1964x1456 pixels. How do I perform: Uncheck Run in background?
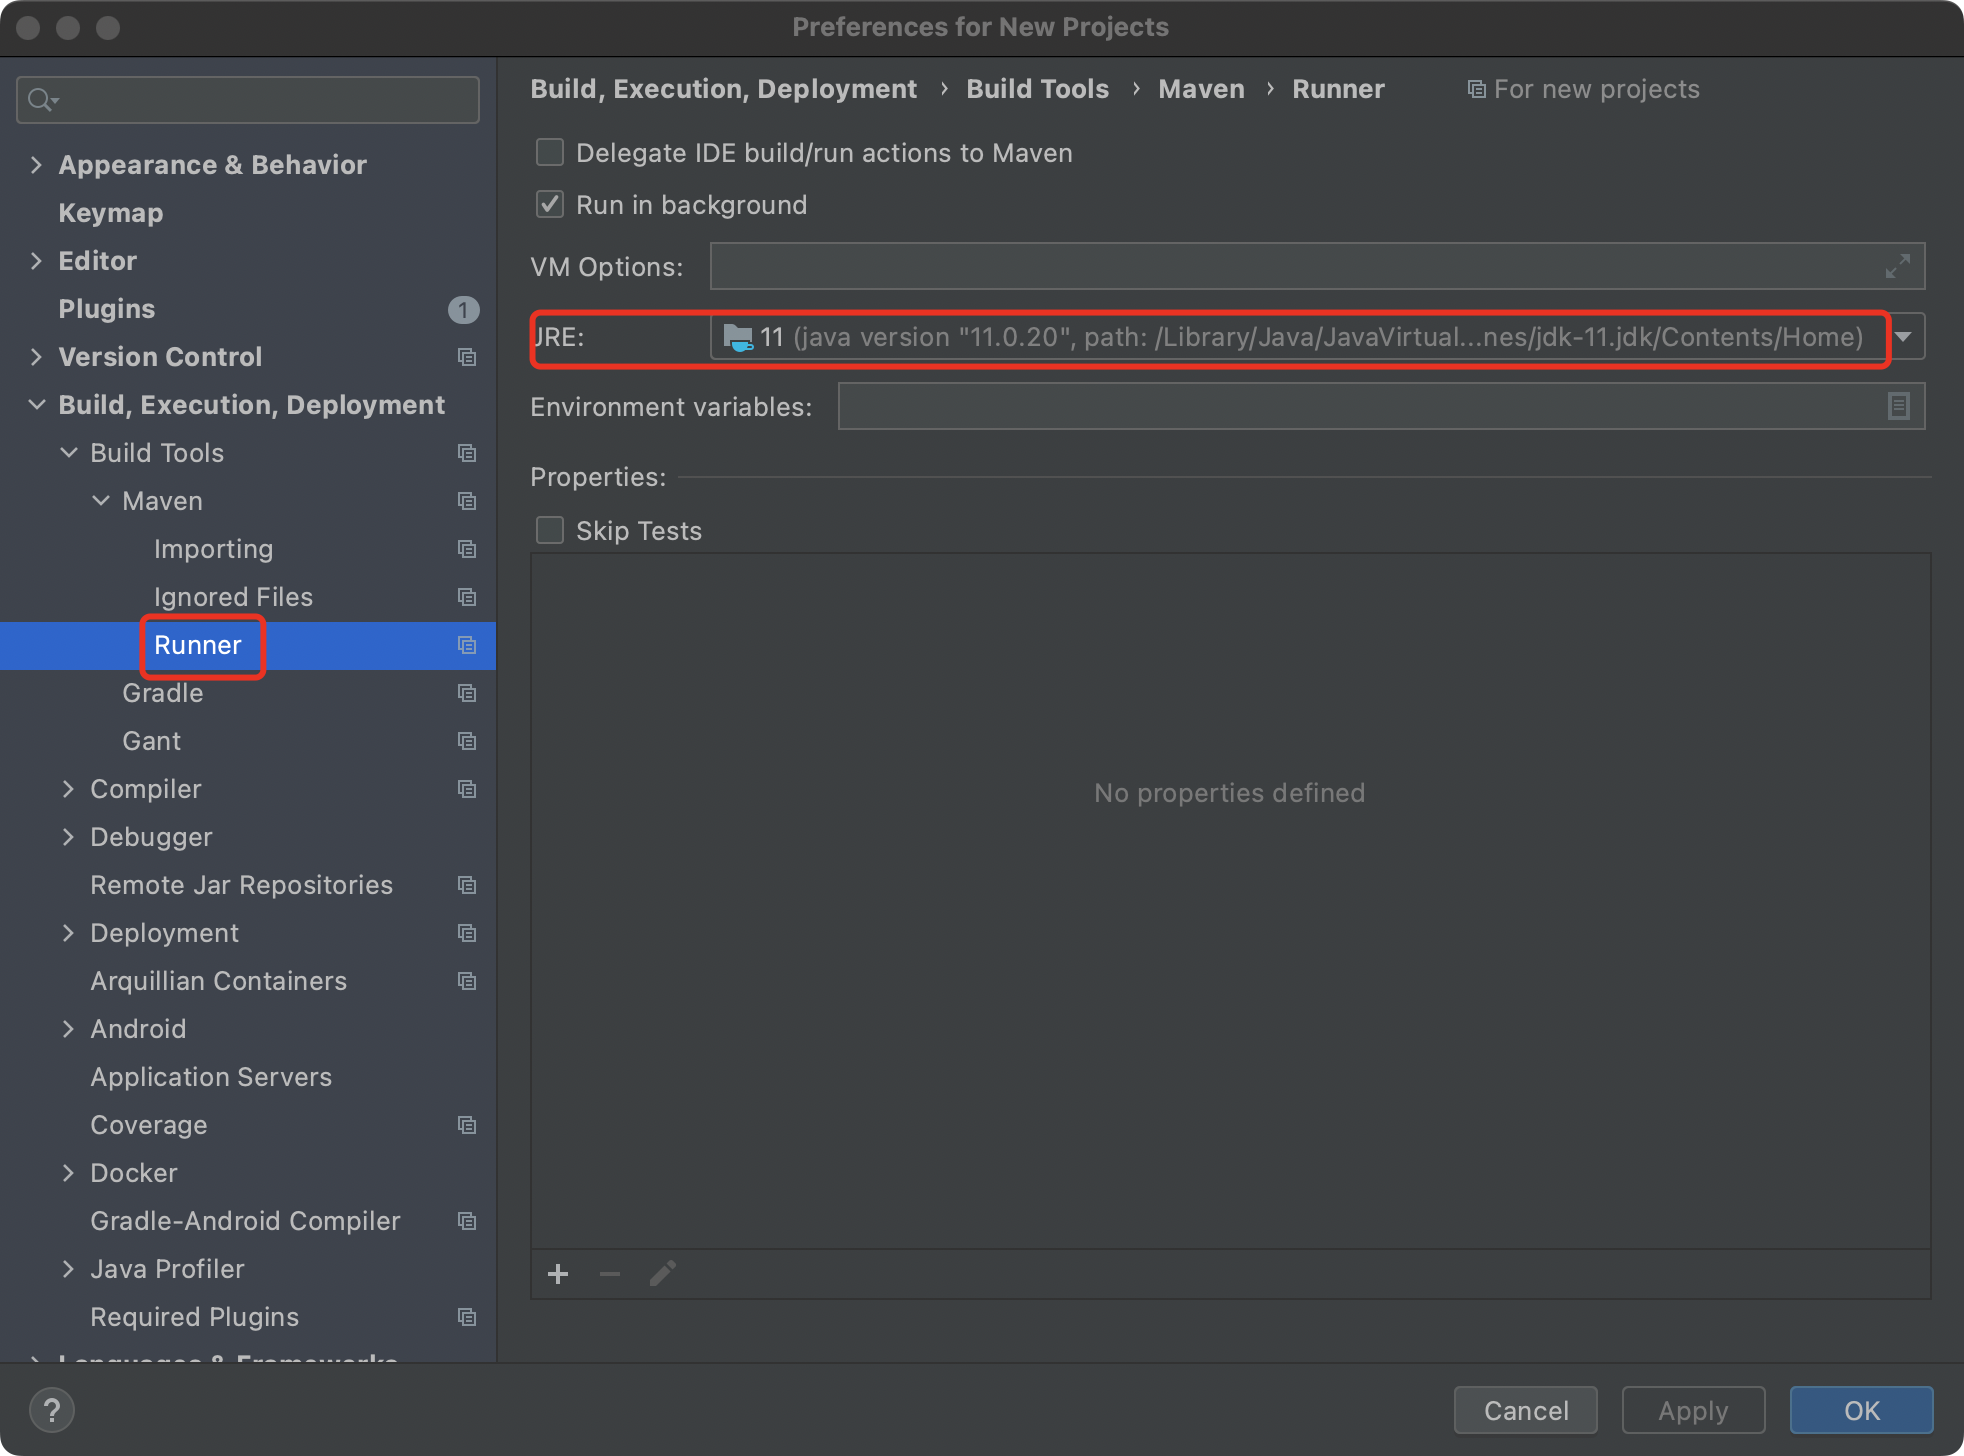tap(550, 204)
